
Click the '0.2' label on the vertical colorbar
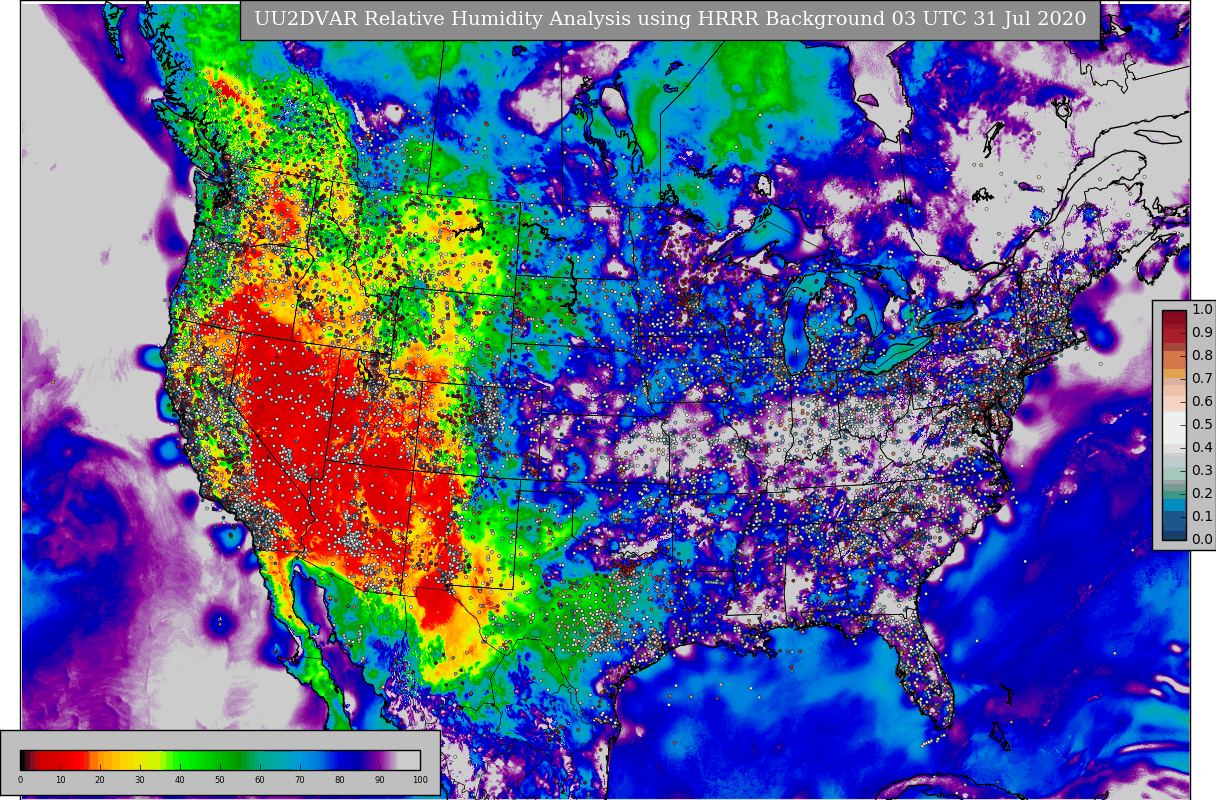point(1203,494)
